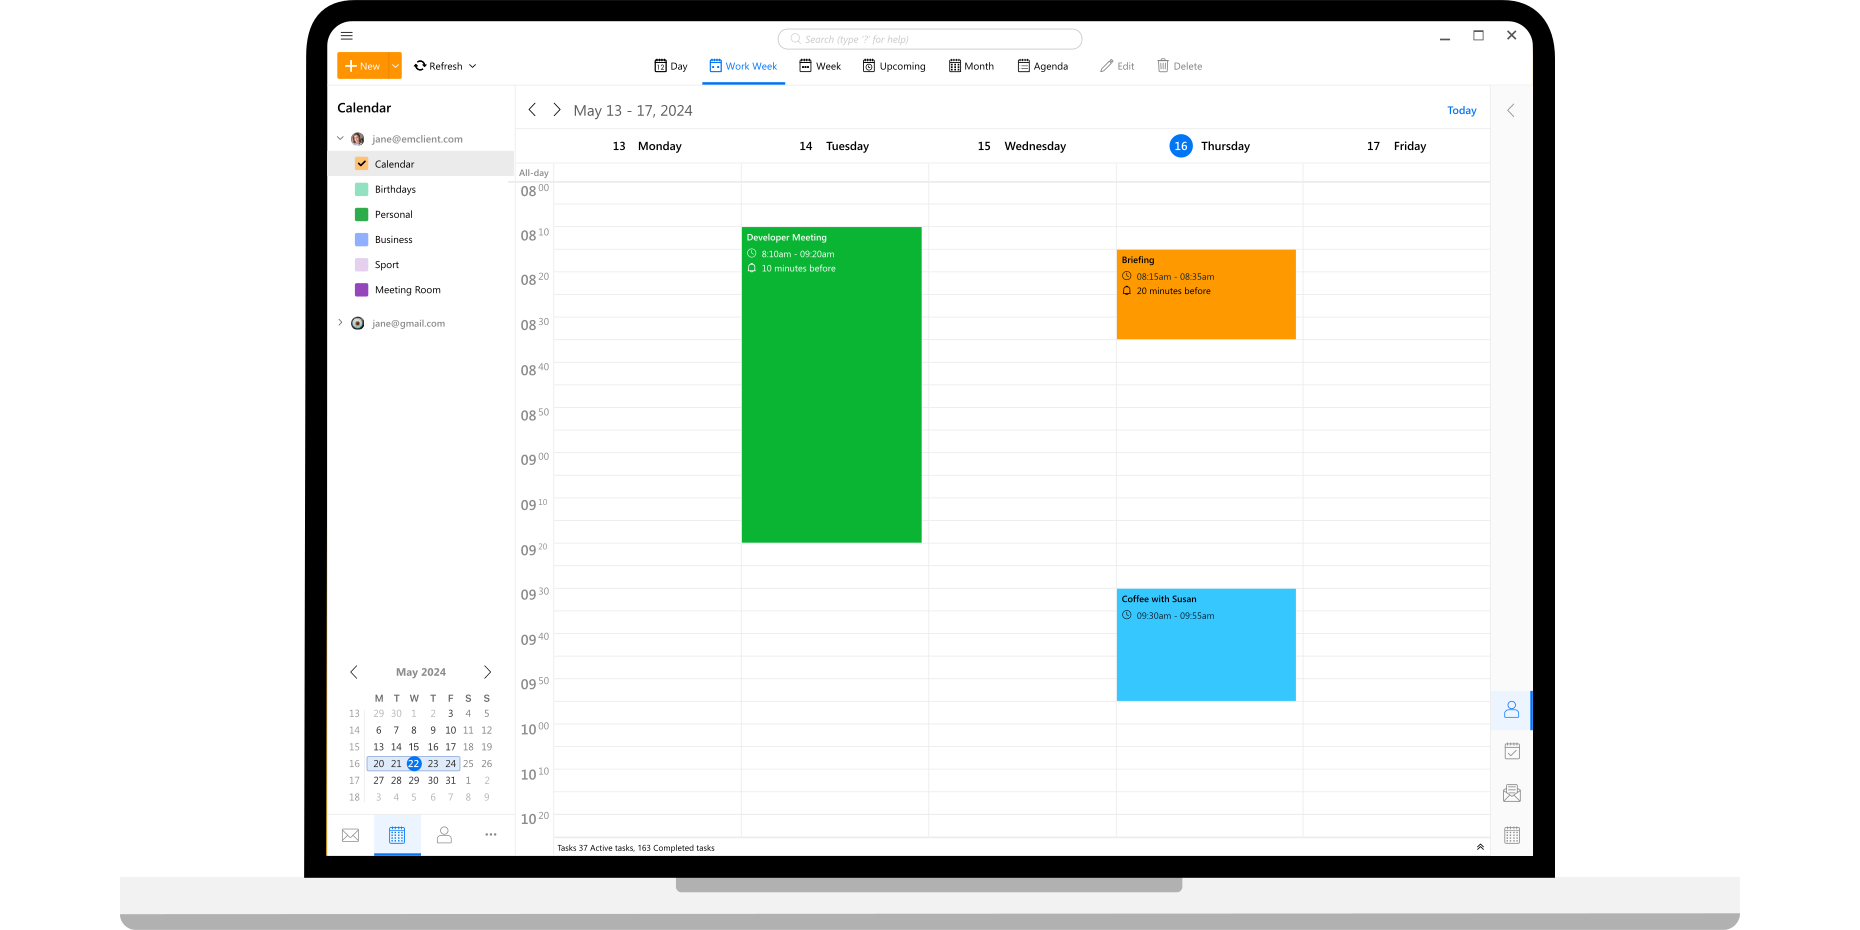The height and width of the screenshot is (930, 1860).
Task: Open Contacts icon in bottom navigation
Action: pos(444,835)
